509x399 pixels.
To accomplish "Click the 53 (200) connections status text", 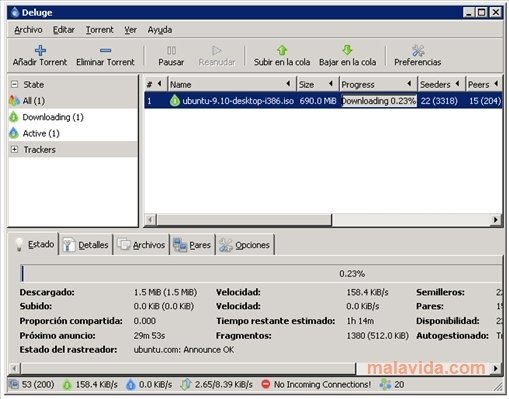I will [x=38, y=384].
